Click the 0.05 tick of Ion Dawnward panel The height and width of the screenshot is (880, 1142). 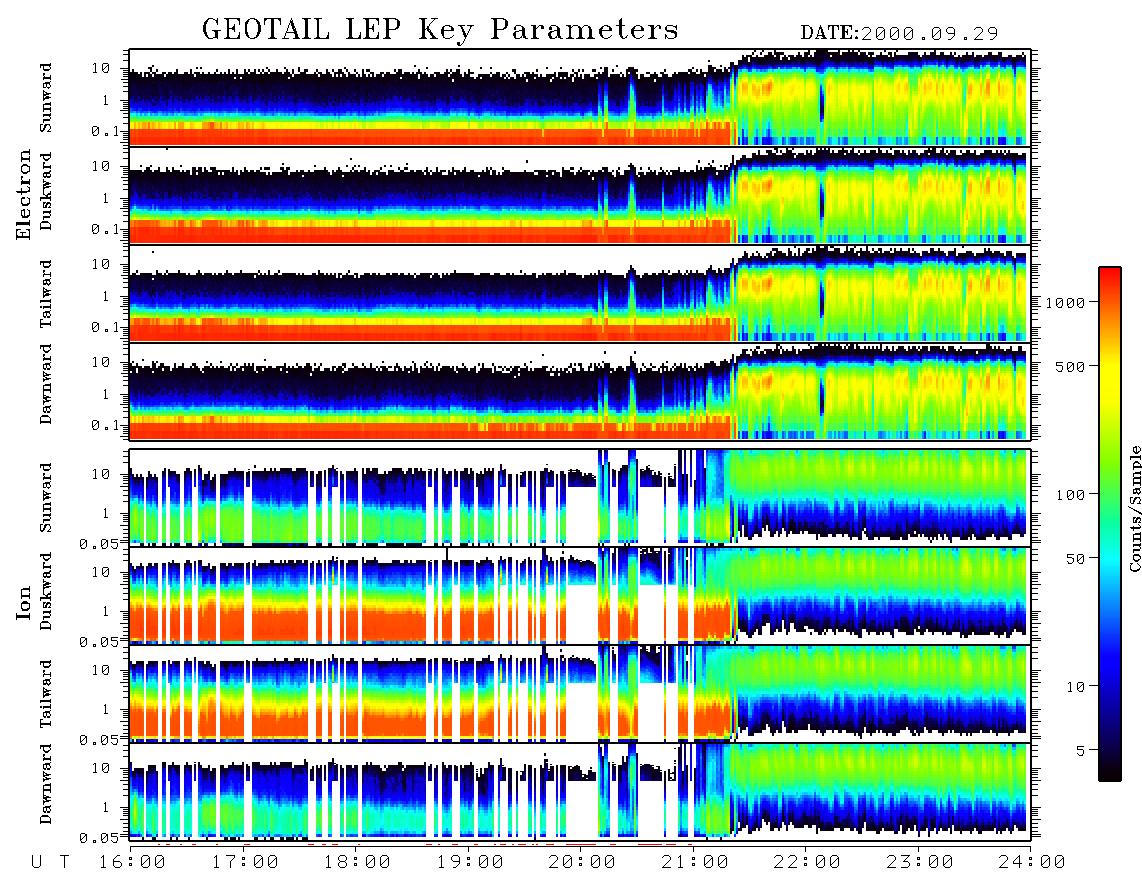click(x=101, y=838)
